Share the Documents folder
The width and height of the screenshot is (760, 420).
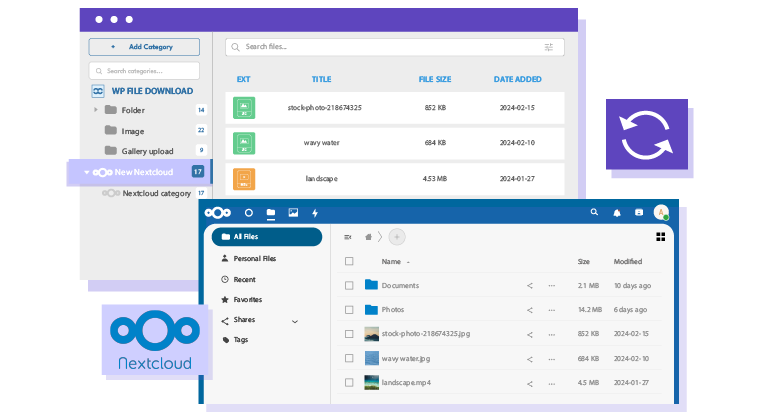(530, 286)
